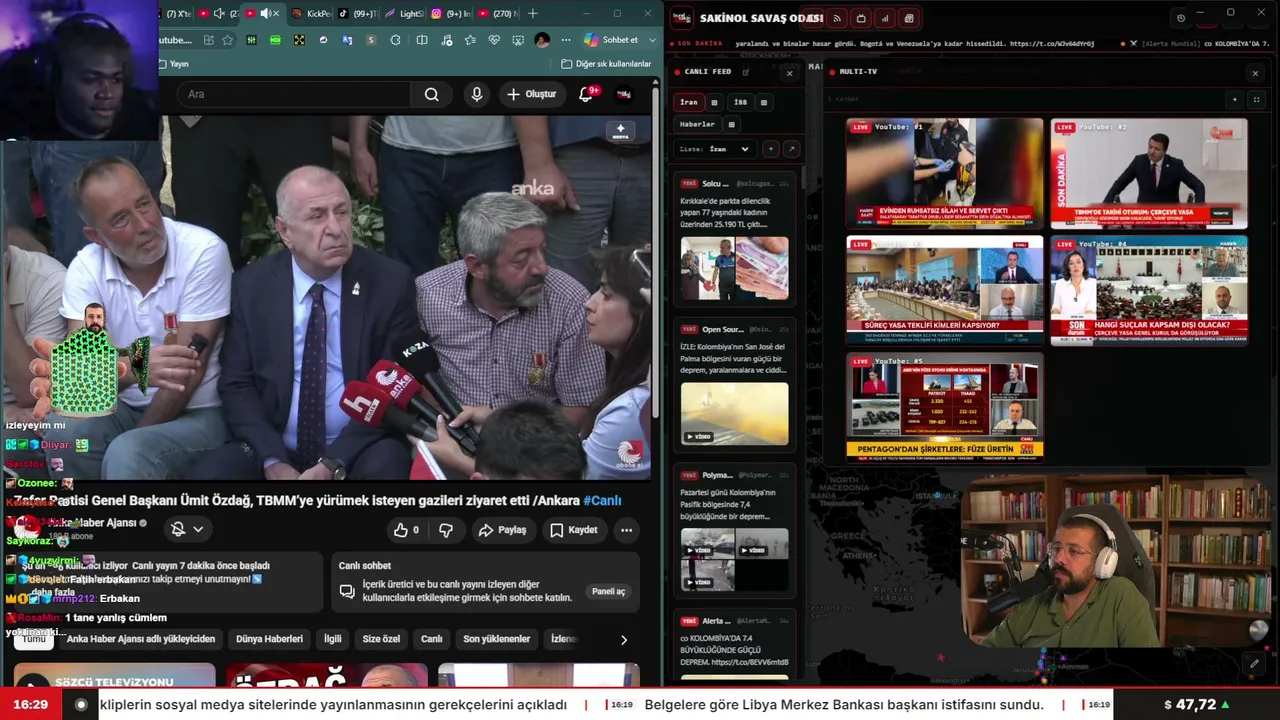Viewport: 1280px width, 720px height.
Task: Click the YouTube search magnifier button
Action: click(431, 94)
